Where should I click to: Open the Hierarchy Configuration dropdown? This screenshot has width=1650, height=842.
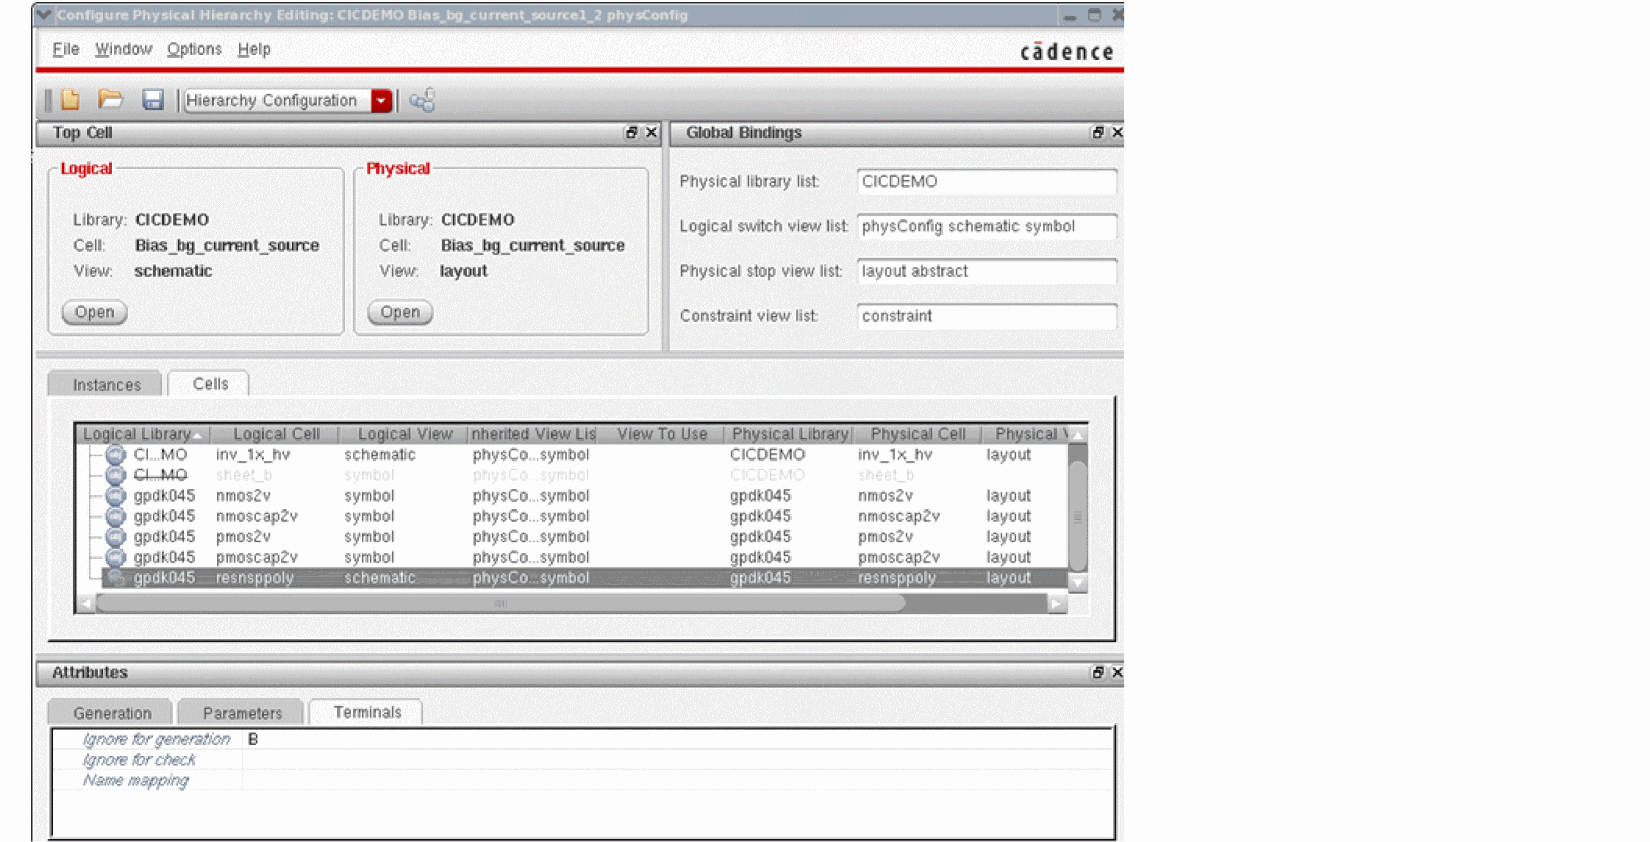[381, 100]
